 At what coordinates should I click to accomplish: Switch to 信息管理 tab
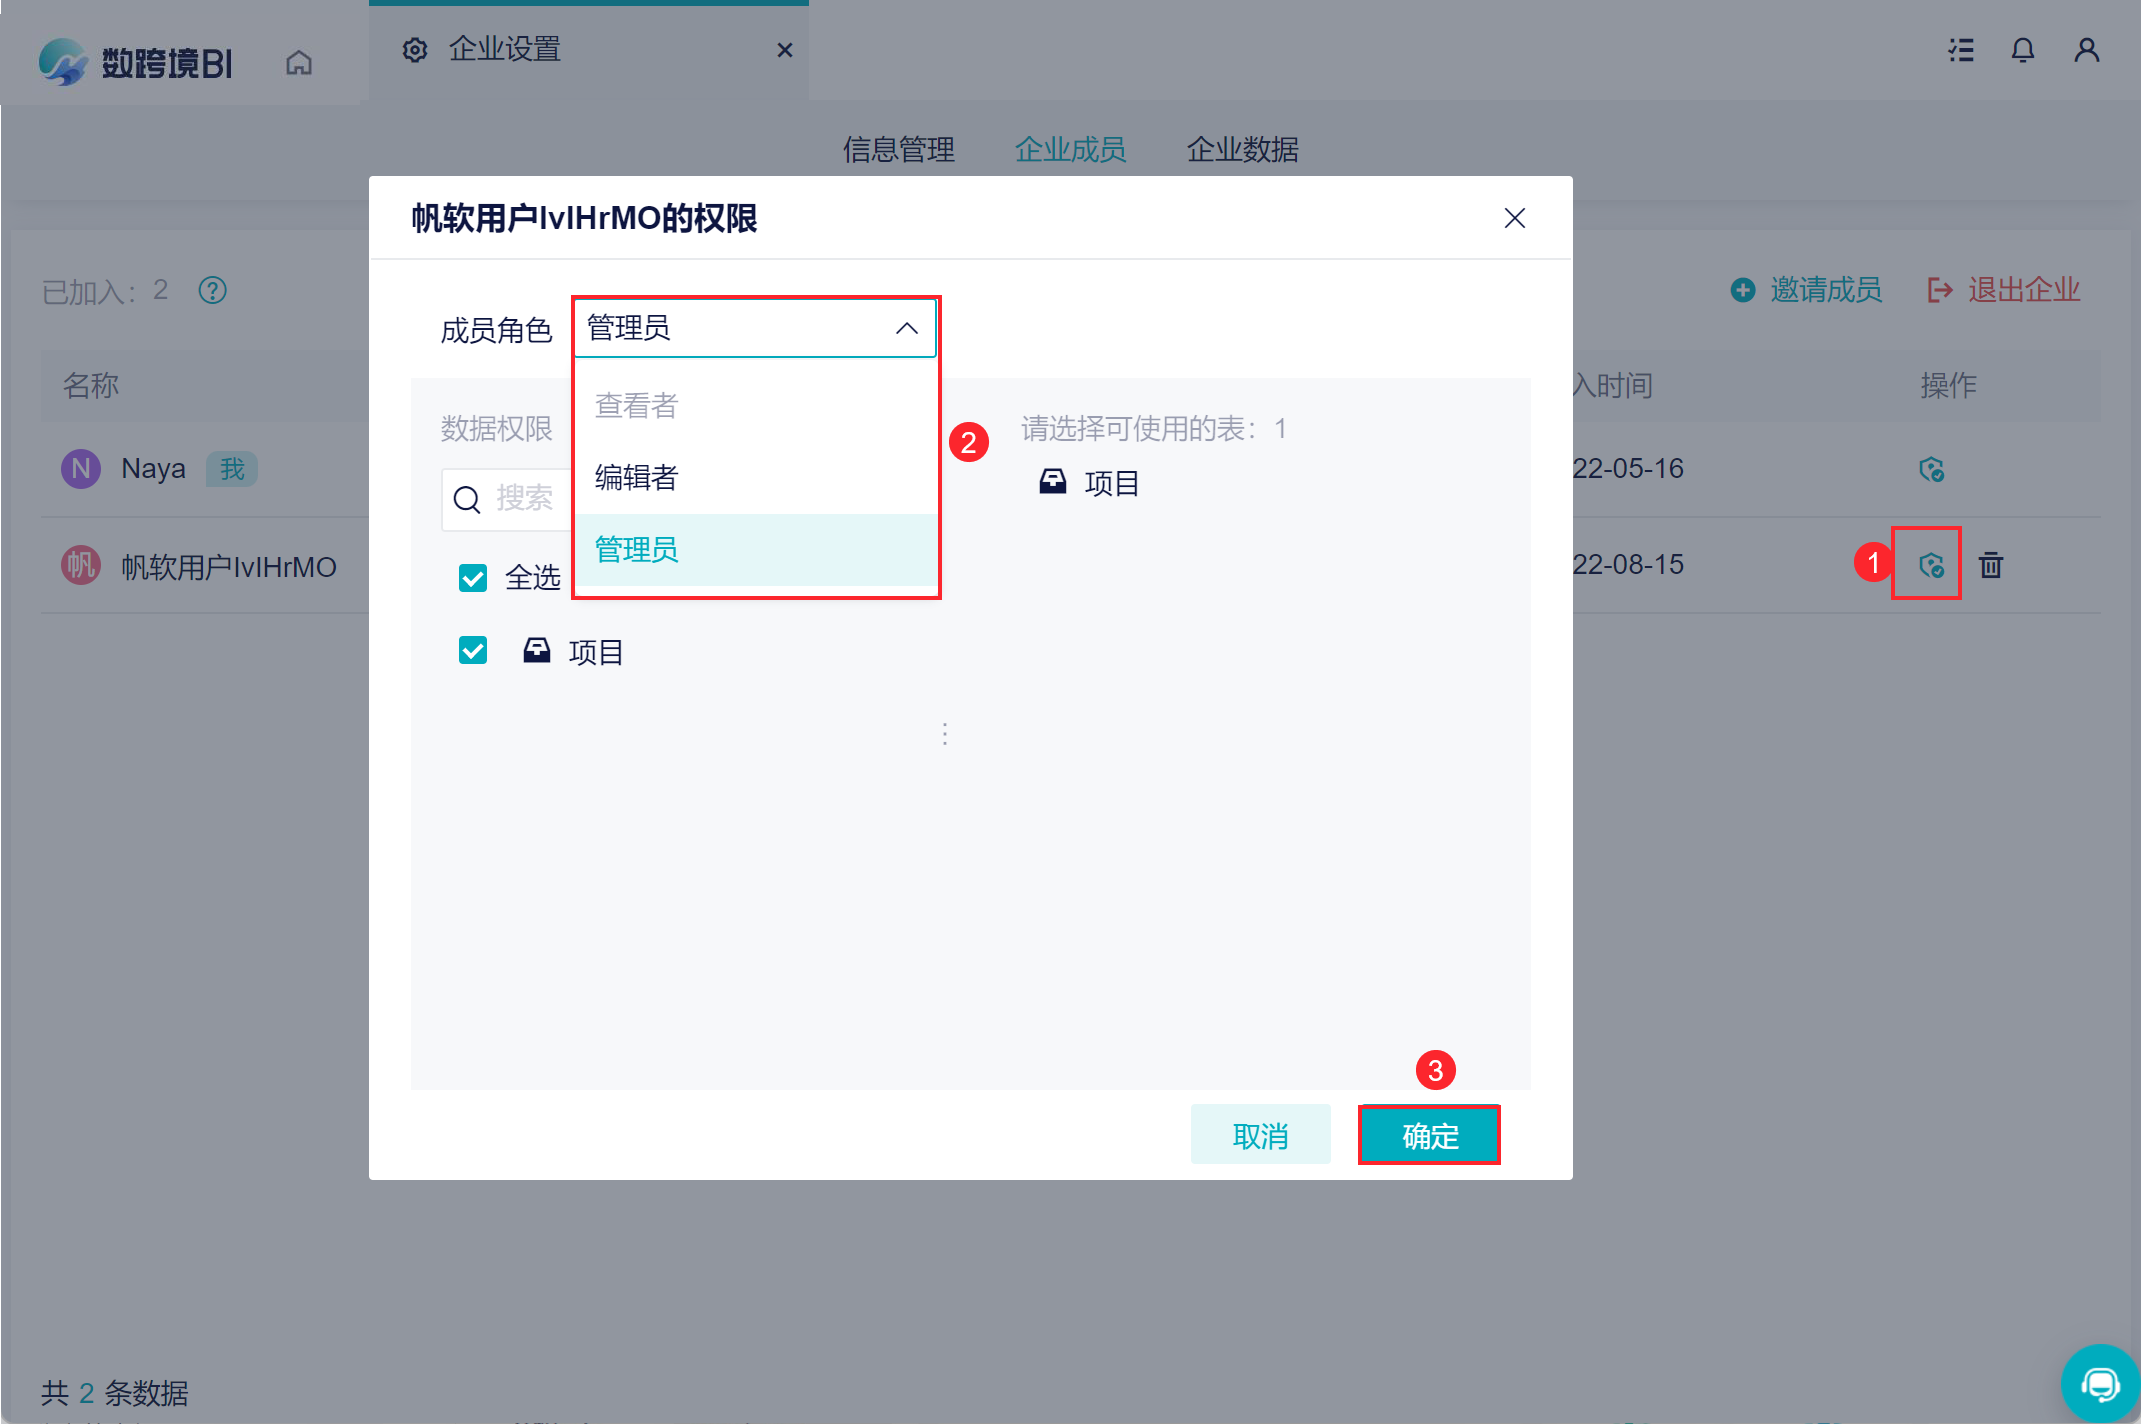(x=898, y=149)
